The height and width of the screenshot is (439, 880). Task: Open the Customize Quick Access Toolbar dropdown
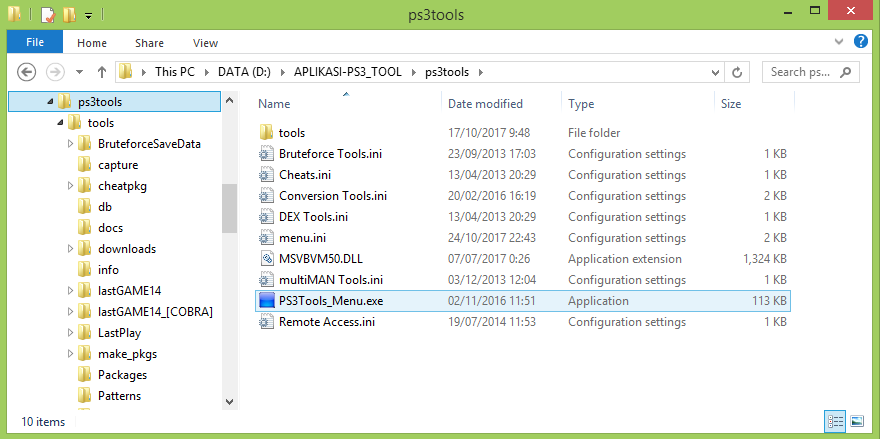tap(88, 16)
